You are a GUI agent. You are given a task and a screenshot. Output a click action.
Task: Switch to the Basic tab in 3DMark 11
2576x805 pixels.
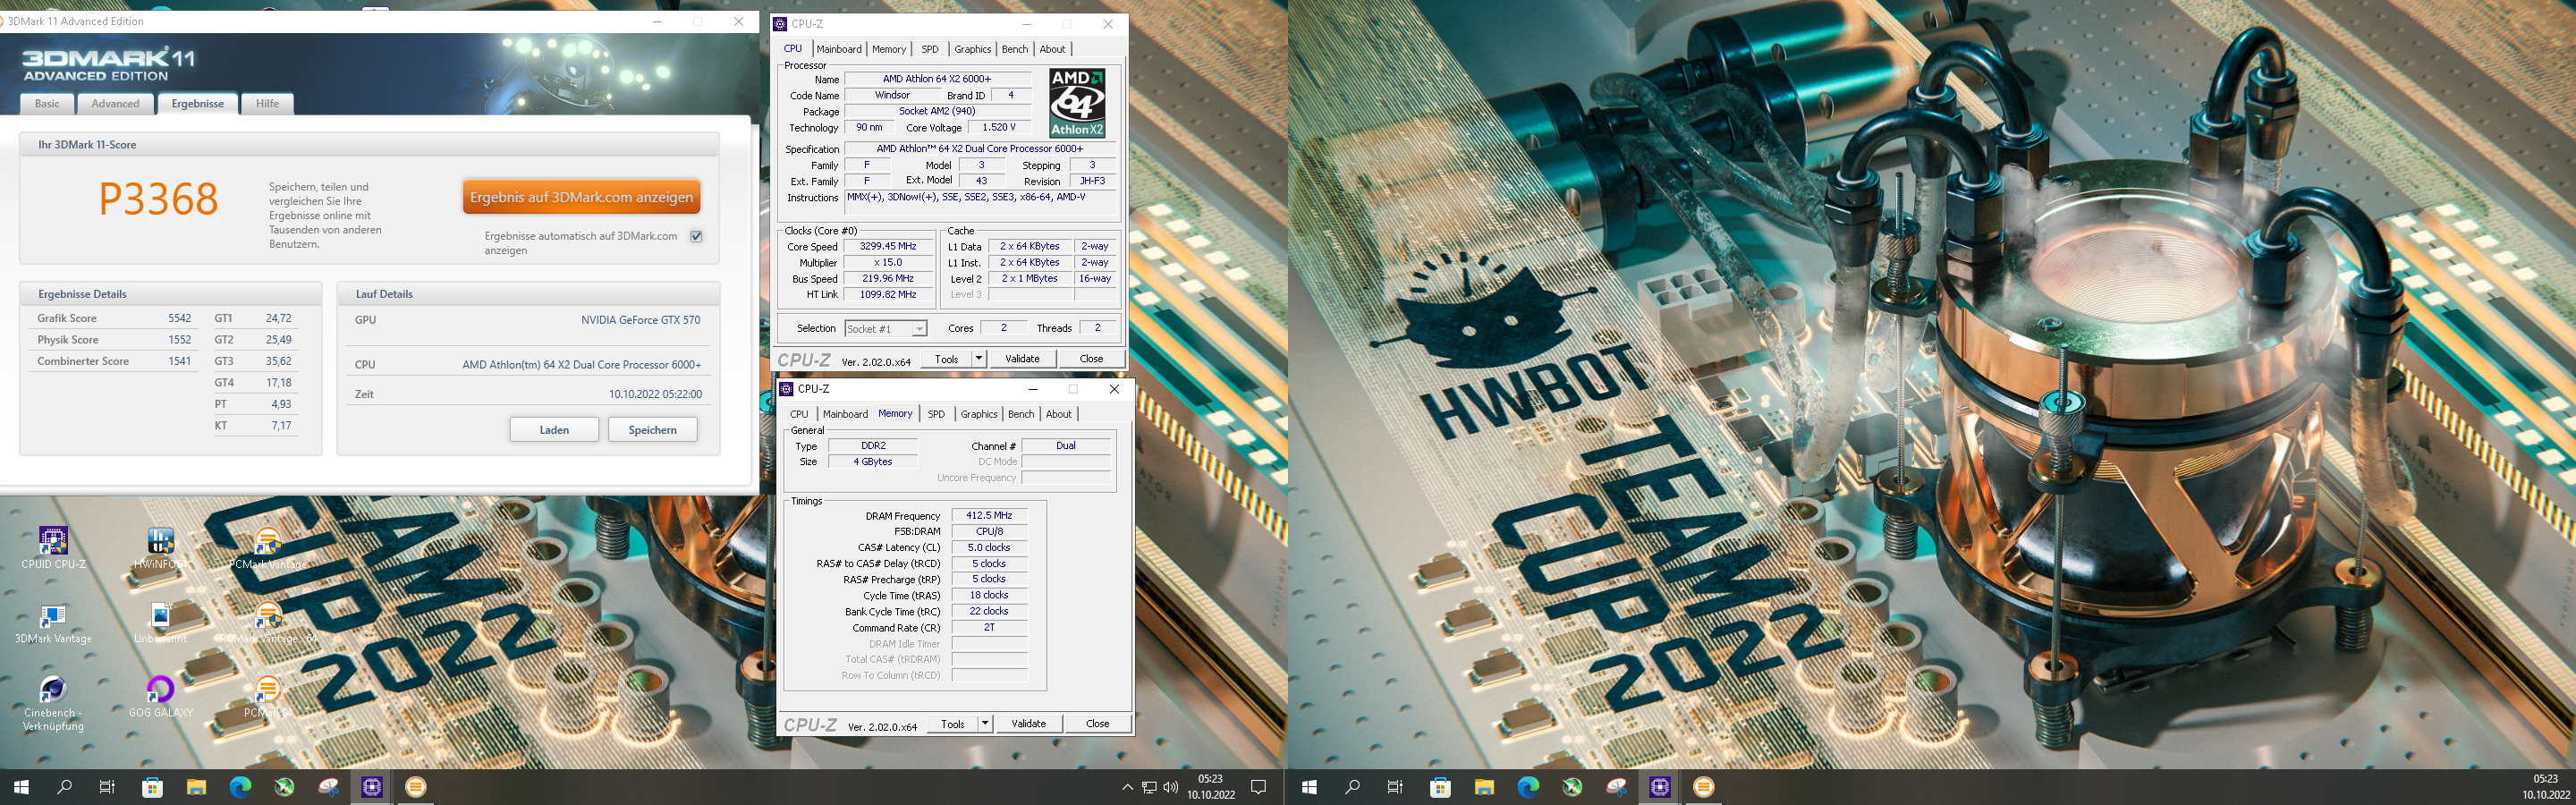click(47, 104)
